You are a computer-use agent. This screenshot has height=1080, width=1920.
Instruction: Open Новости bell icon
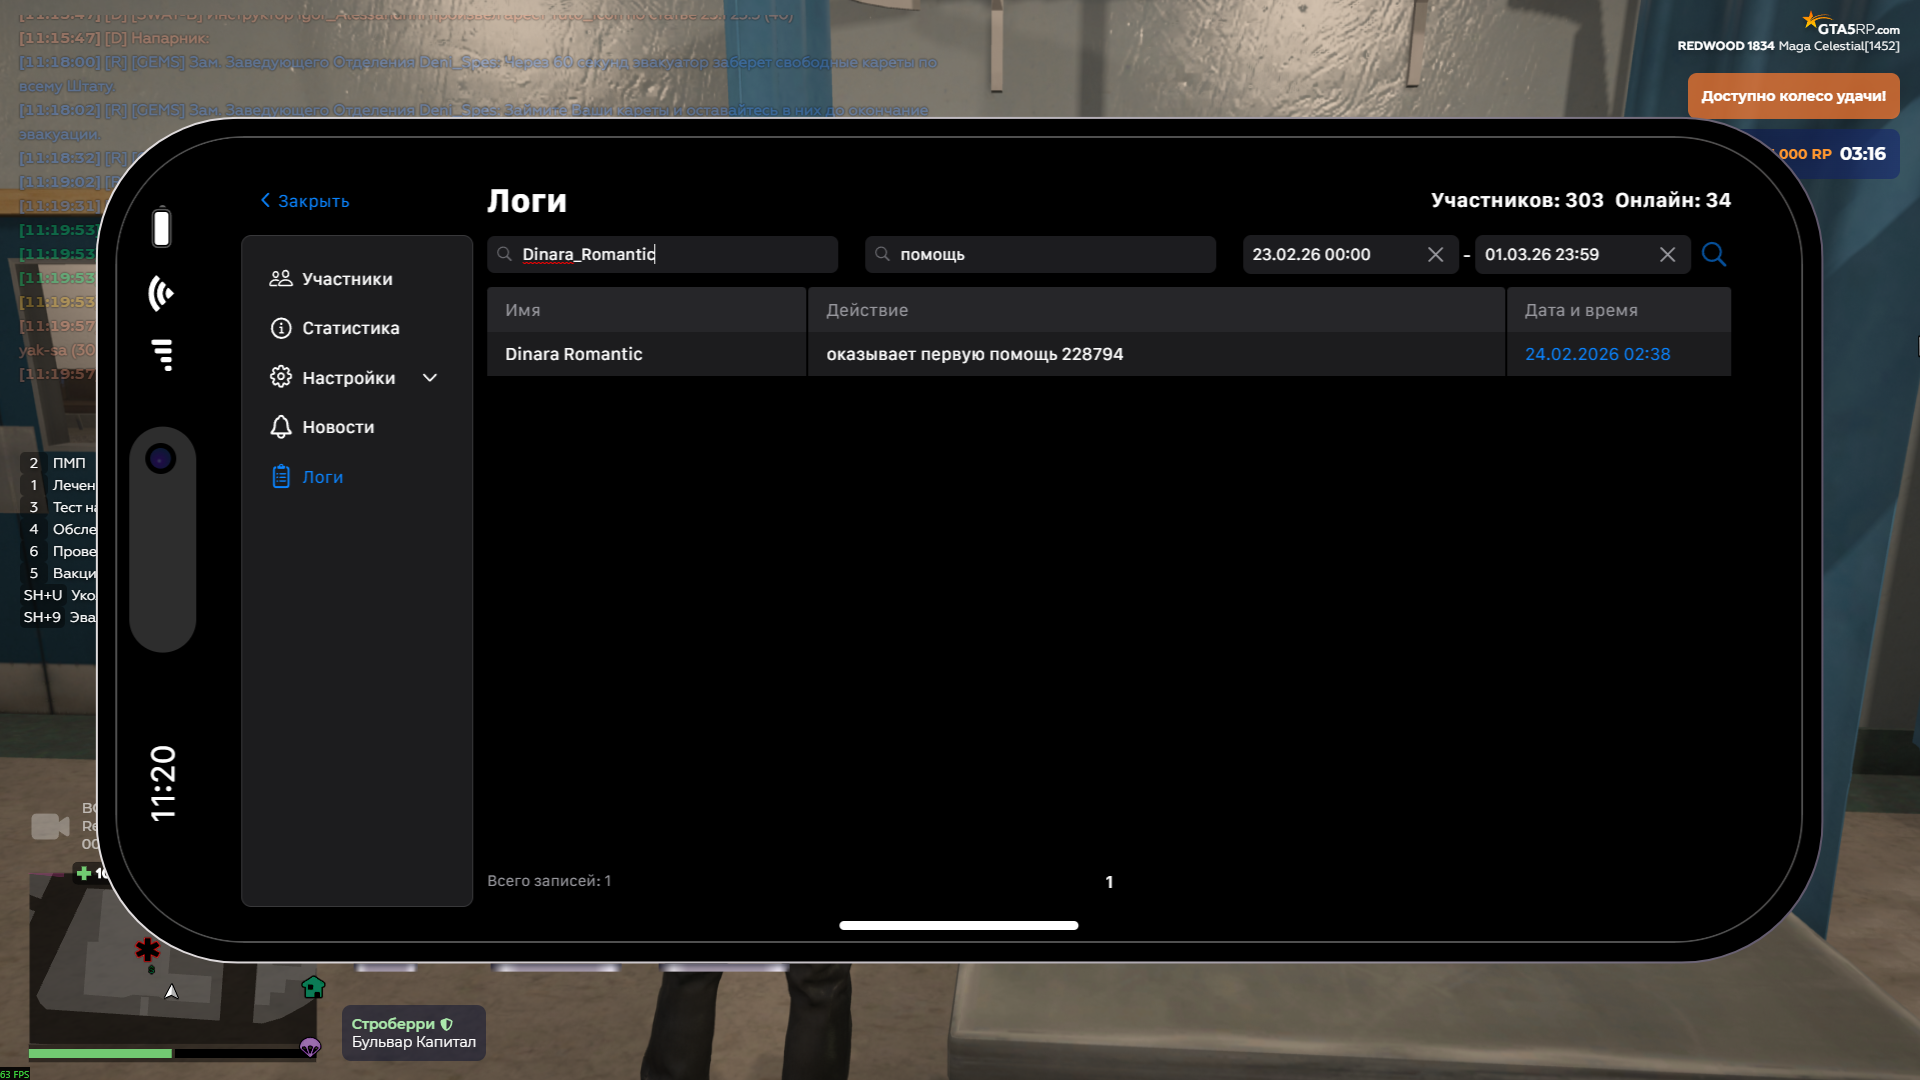click(281, 427)
